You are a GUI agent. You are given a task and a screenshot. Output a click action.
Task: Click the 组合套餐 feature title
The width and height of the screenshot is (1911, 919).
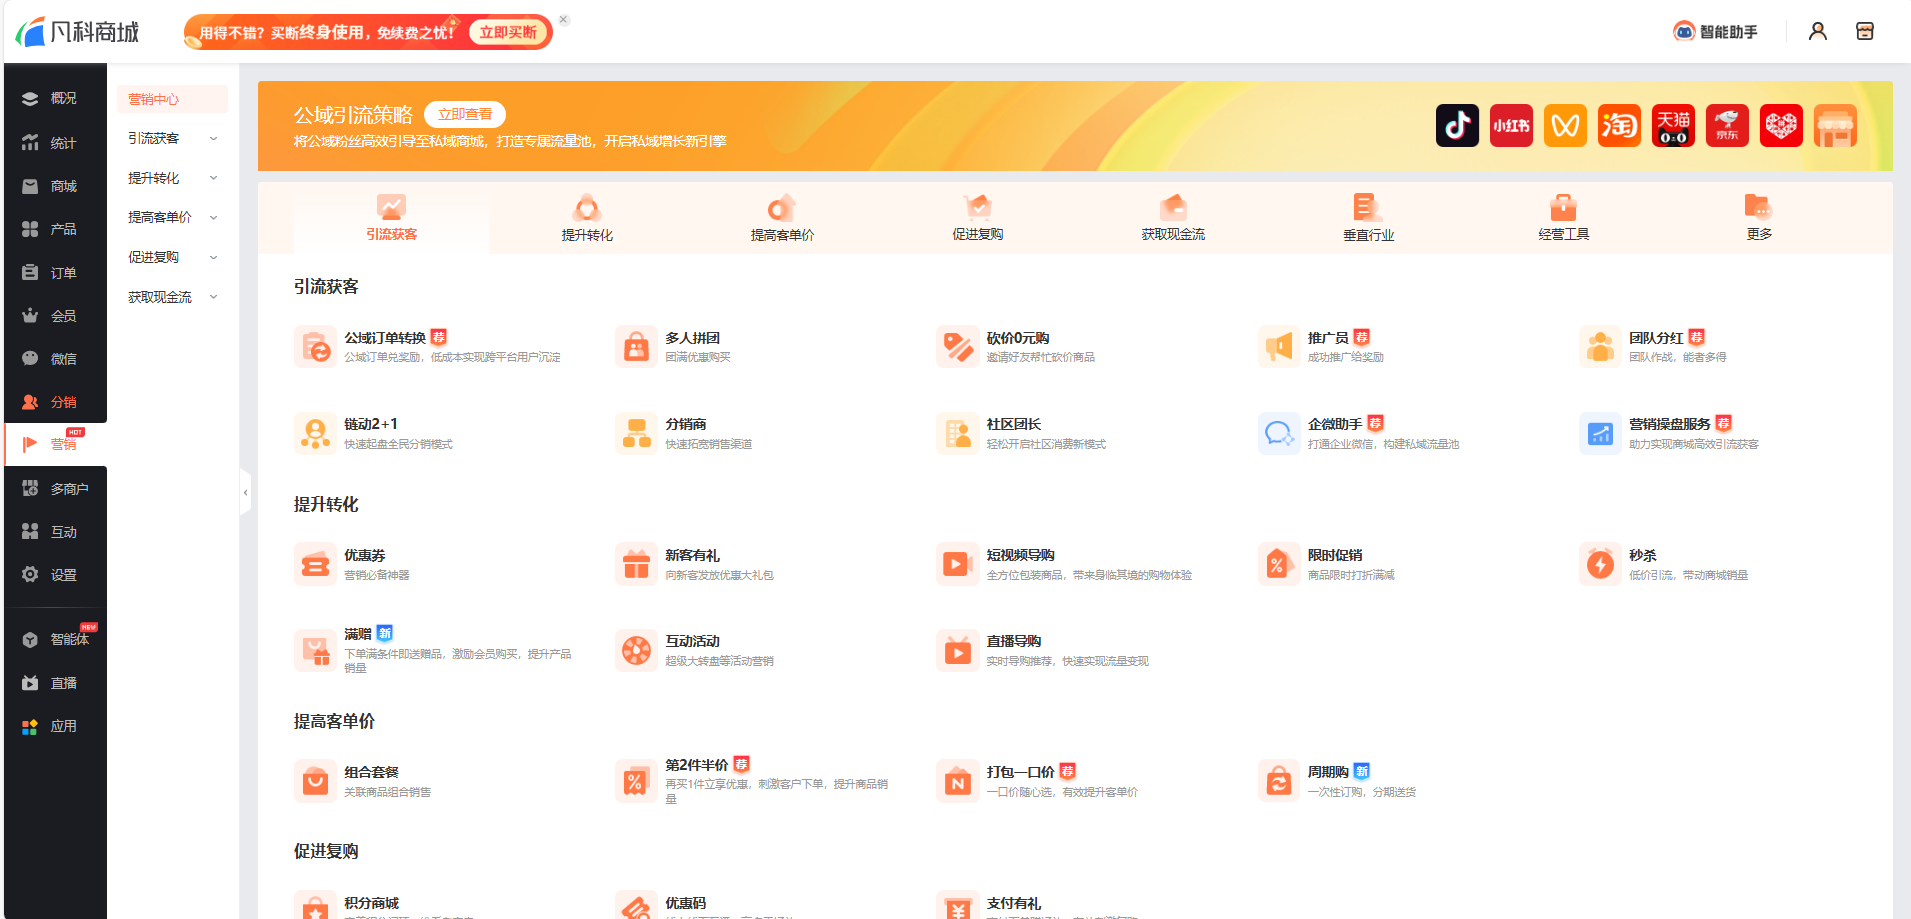(371, 772)
